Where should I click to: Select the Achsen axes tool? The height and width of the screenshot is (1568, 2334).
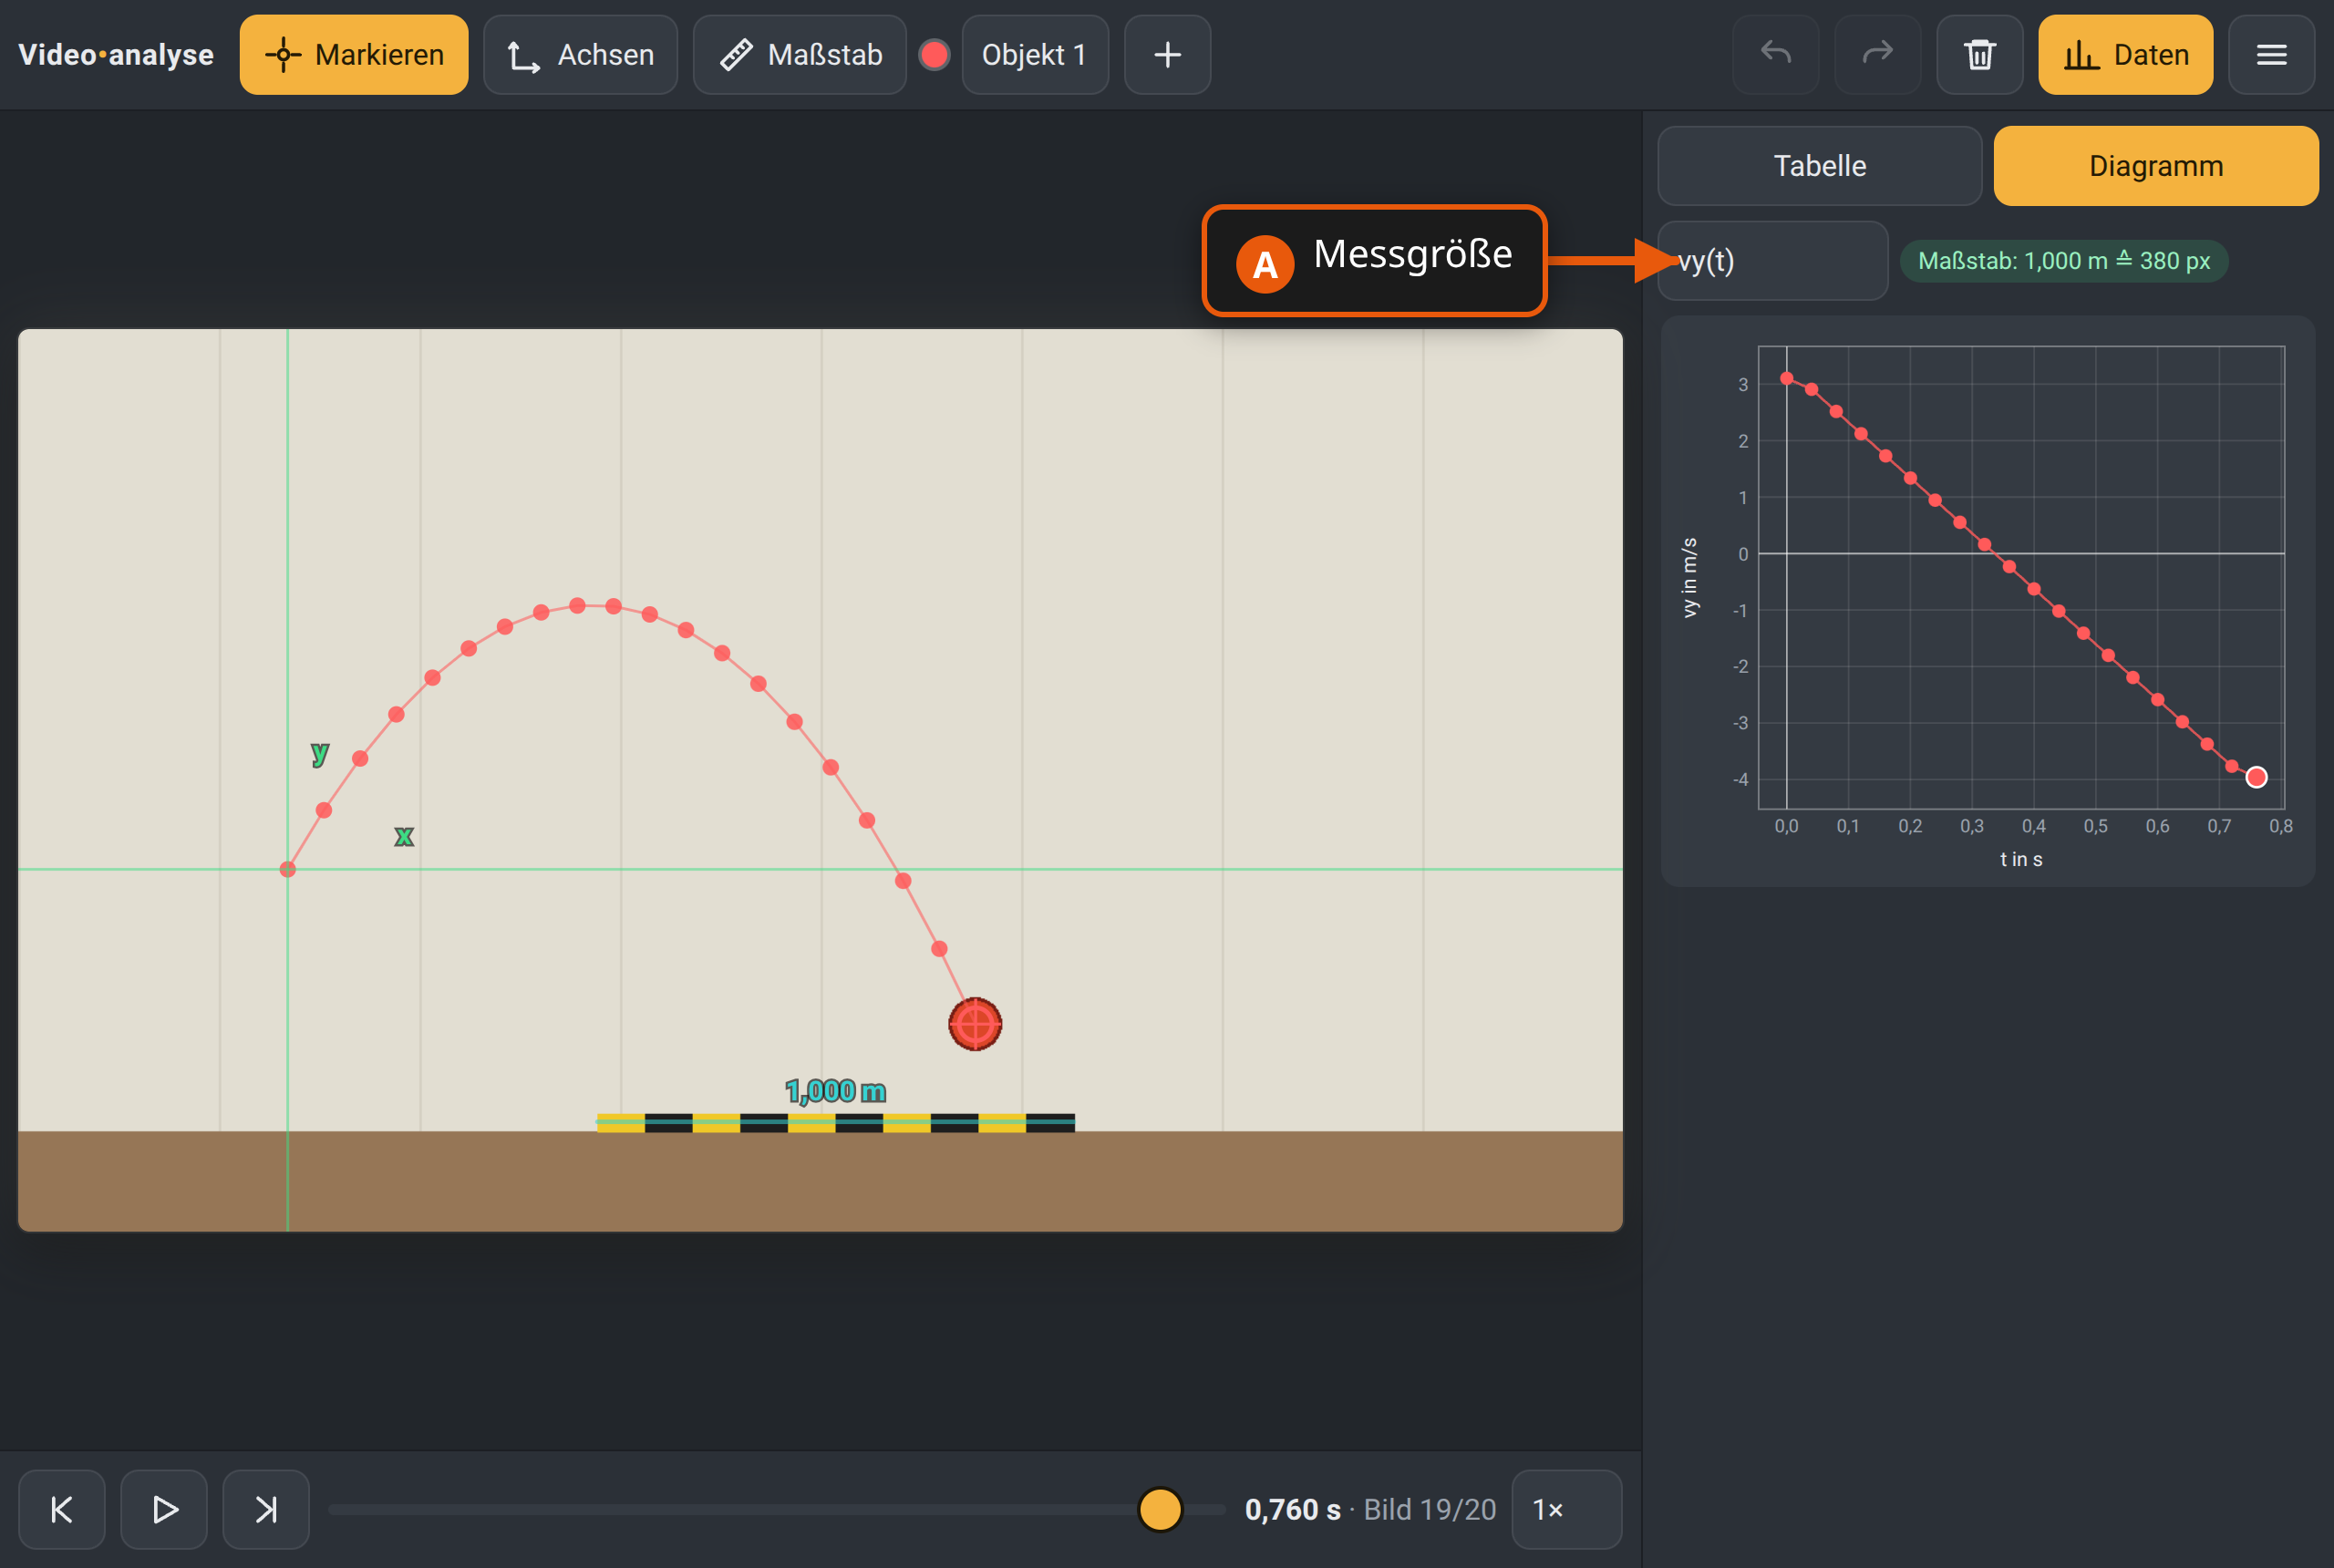pyautogui.click(x=580, y=55)
